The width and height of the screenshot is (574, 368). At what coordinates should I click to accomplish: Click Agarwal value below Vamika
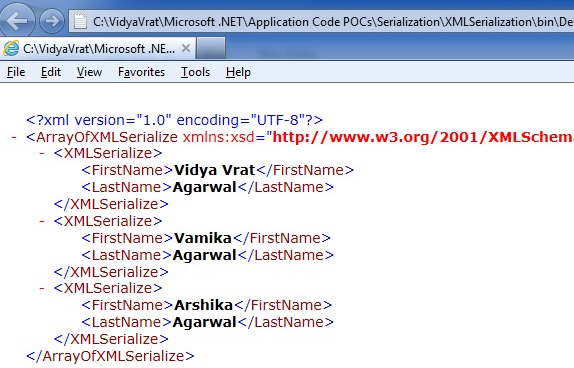(205, 255)
